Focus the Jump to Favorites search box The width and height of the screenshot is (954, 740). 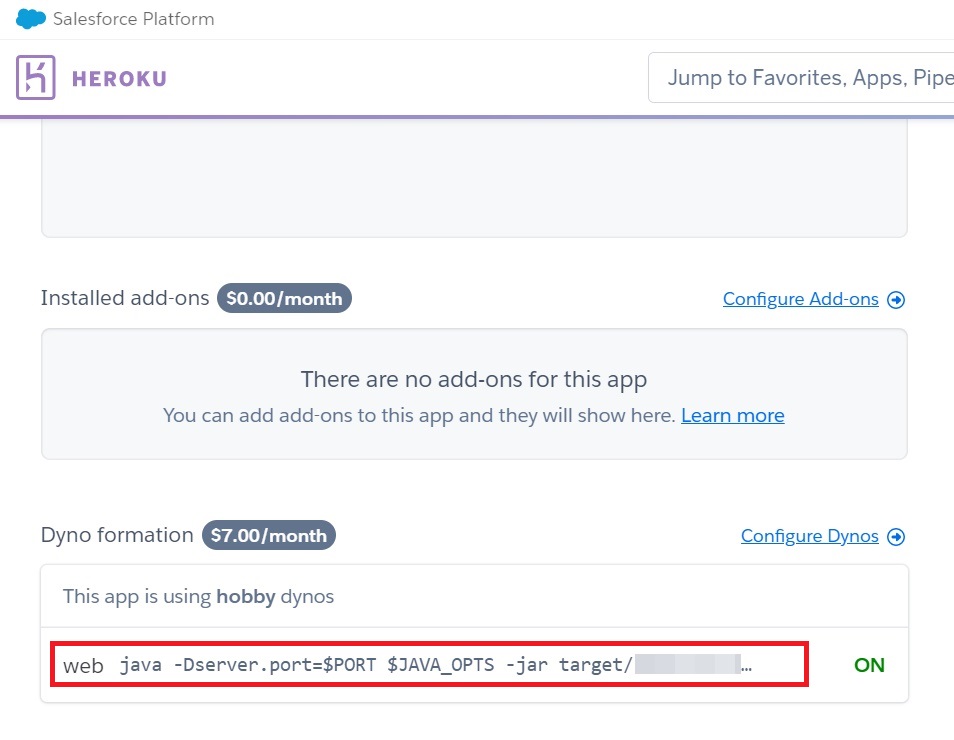(x=801, y=77)
